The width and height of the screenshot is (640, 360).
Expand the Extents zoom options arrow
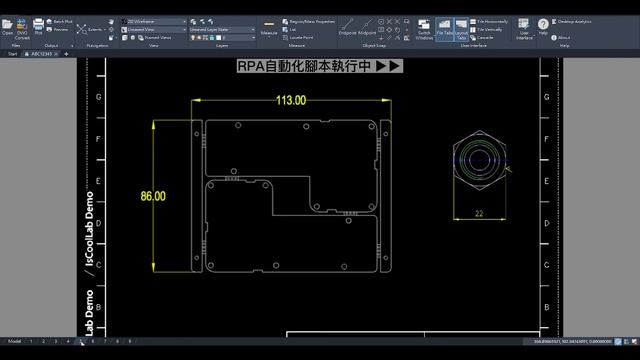(105, 29)
